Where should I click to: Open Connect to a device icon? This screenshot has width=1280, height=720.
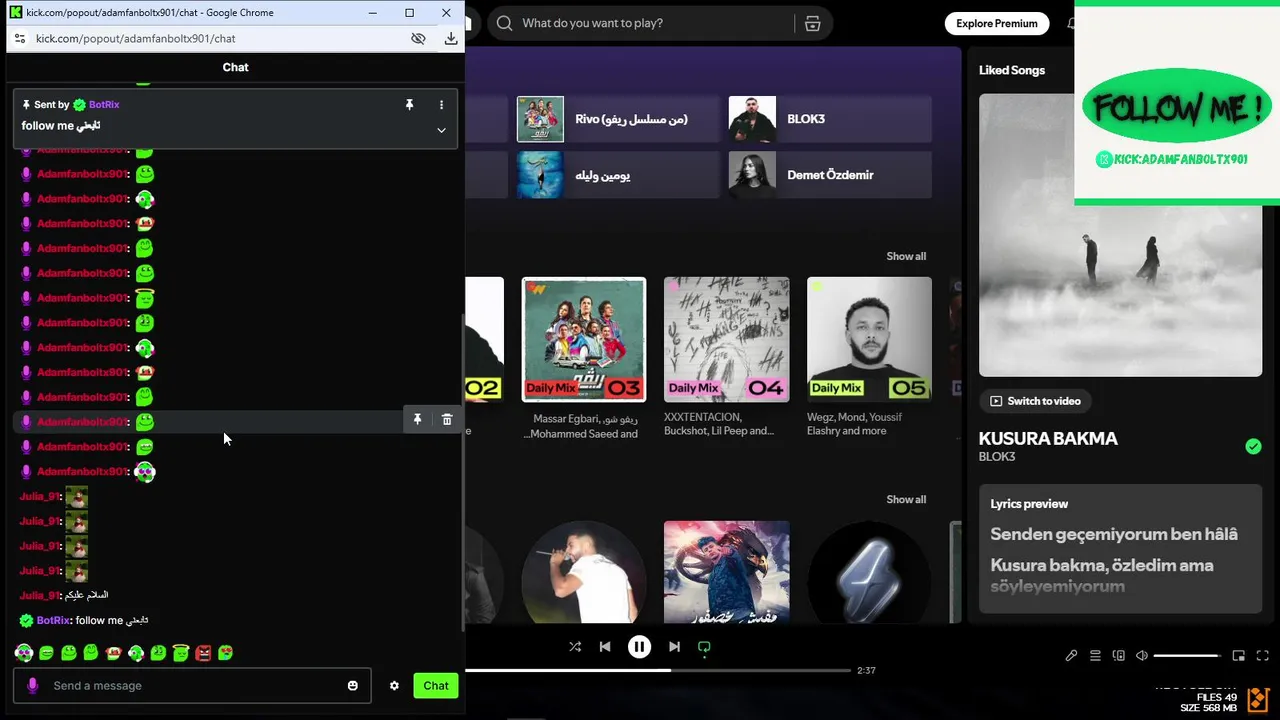point(1119,656)
